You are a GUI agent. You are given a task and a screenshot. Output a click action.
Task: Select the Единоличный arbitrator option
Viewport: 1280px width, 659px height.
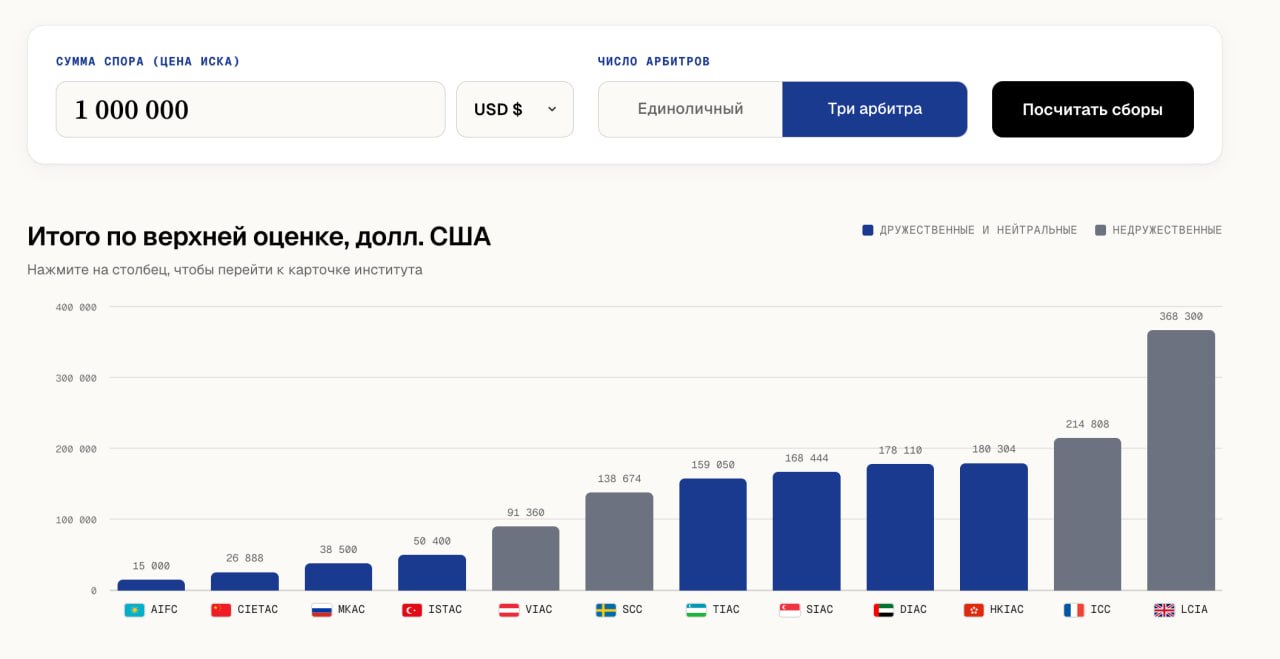[690, 109]
